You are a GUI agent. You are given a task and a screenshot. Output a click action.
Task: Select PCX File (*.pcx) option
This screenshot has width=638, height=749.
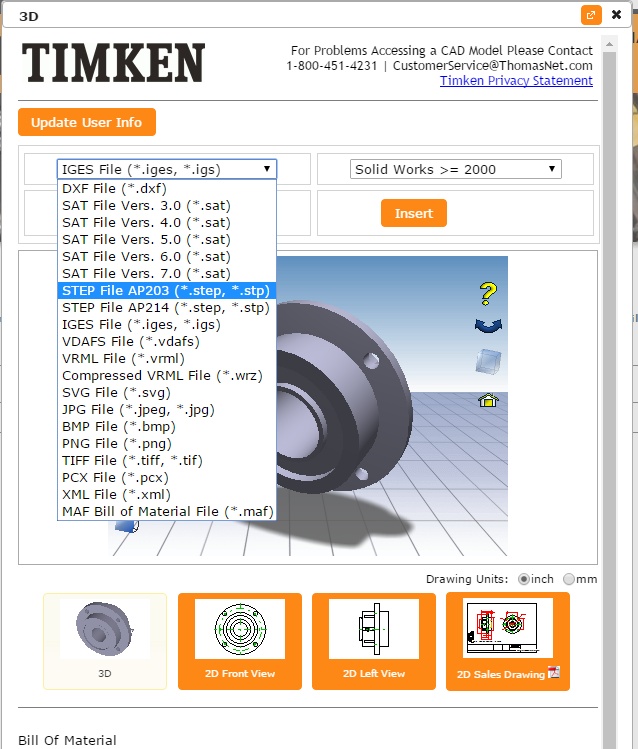tap(167, 478)
